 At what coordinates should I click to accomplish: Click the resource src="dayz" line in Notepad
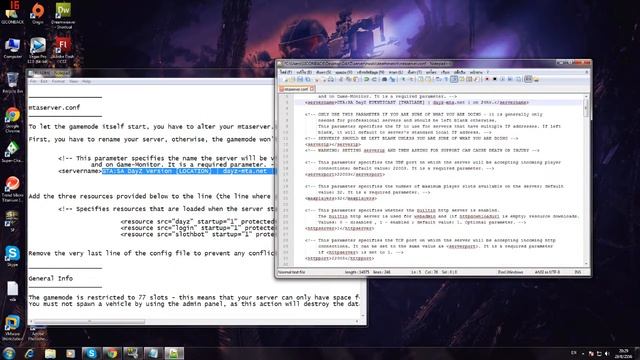point(198,221)
